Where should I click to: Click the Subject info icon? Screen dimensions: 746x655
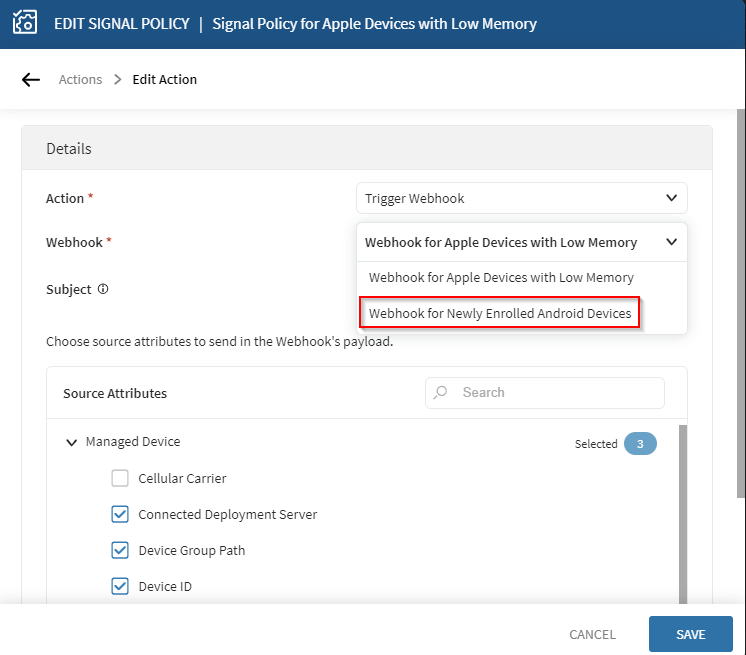[102, 289]
